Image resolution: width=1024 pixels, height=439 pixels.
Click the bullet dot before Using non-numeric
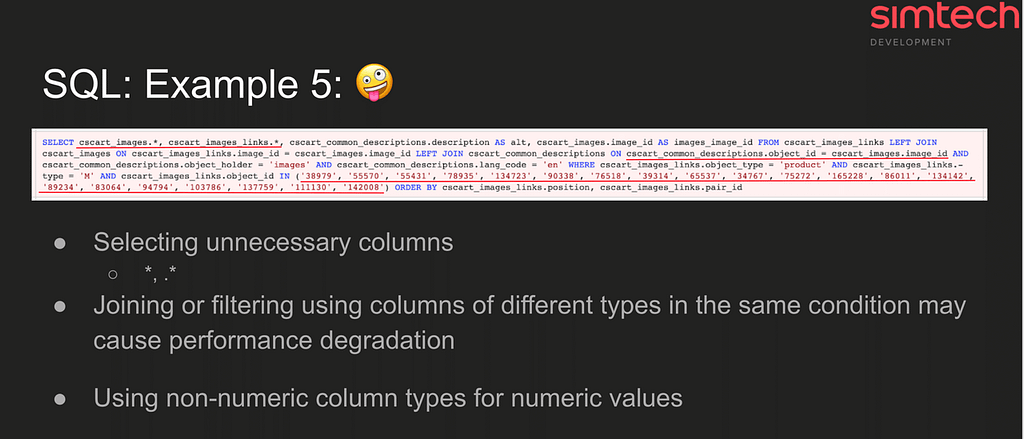coord(60,398)
